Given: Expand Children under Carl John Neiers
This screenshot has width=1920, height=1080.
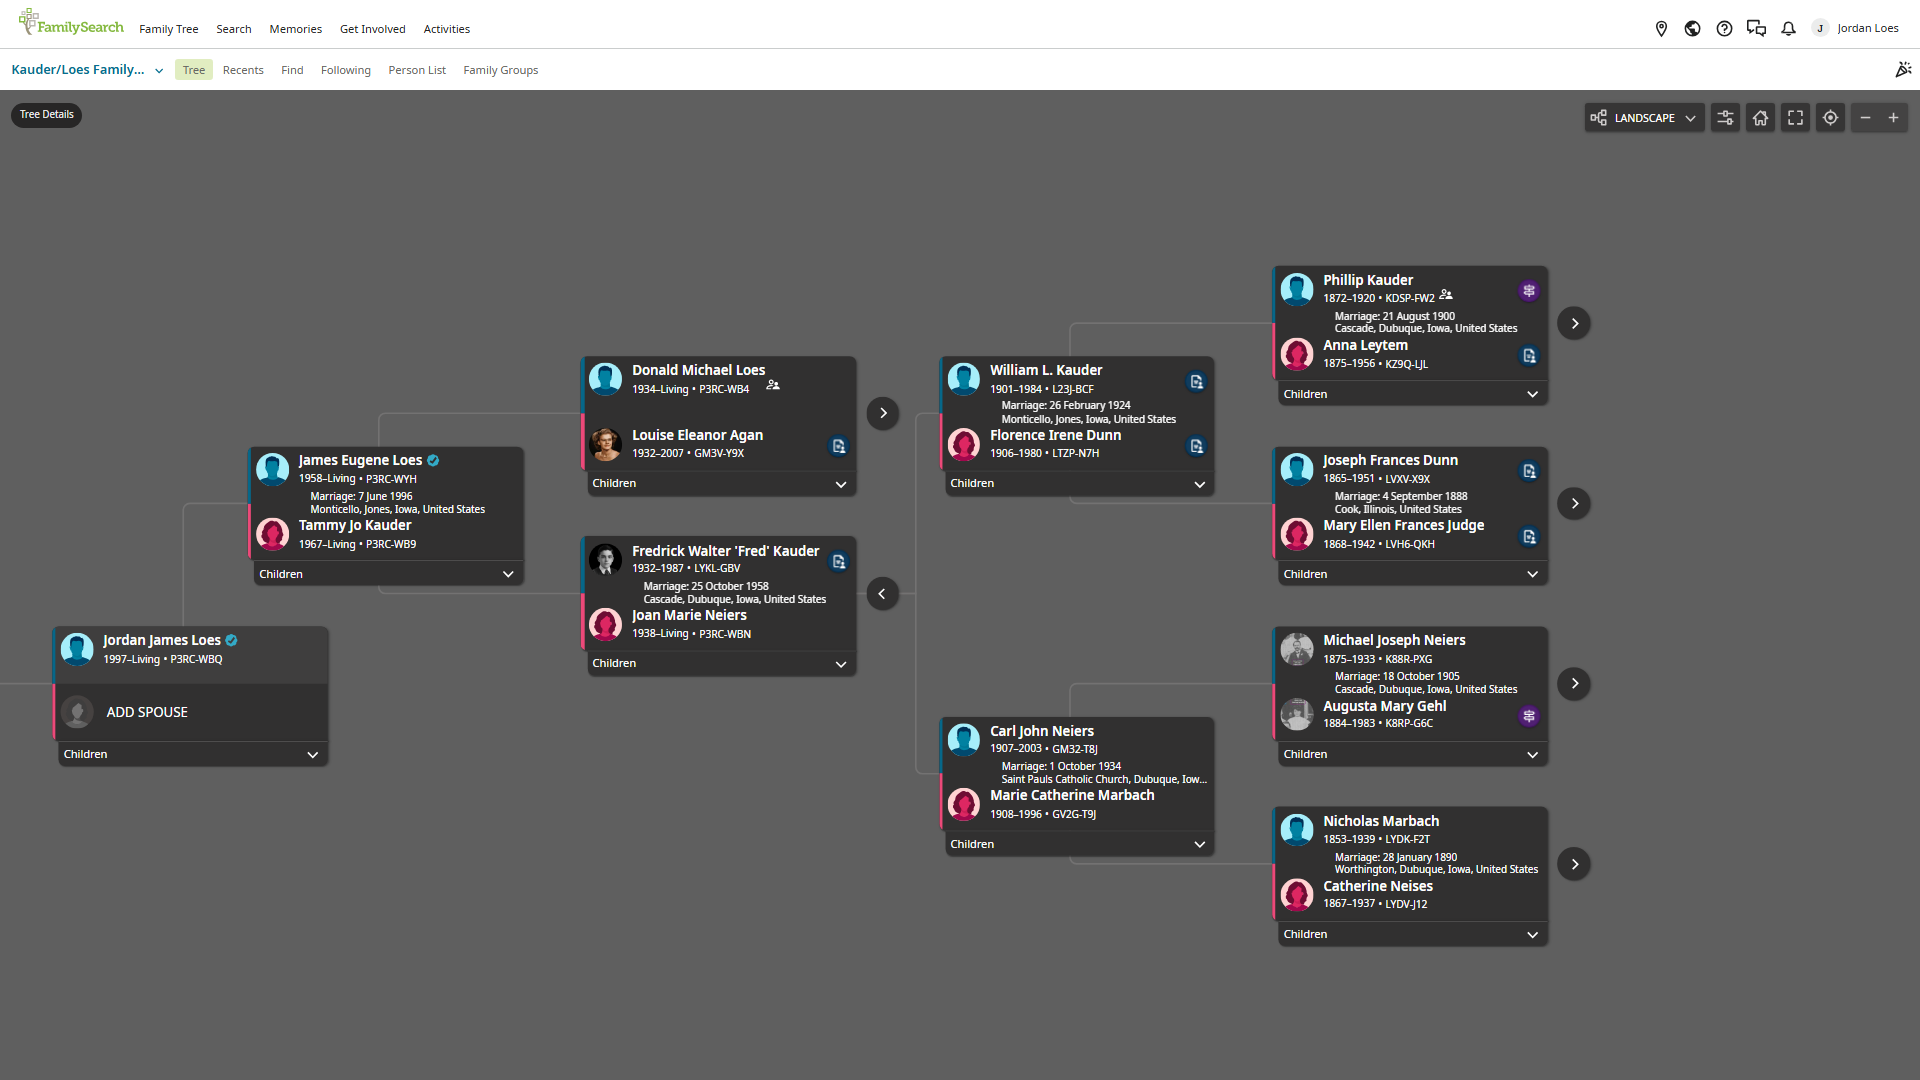Looking at the screenshot, I should (1078, 844).
